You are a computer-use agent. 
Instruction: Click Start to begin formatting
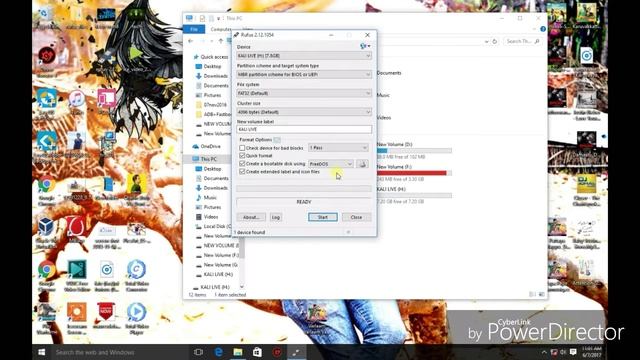point(323,217)
